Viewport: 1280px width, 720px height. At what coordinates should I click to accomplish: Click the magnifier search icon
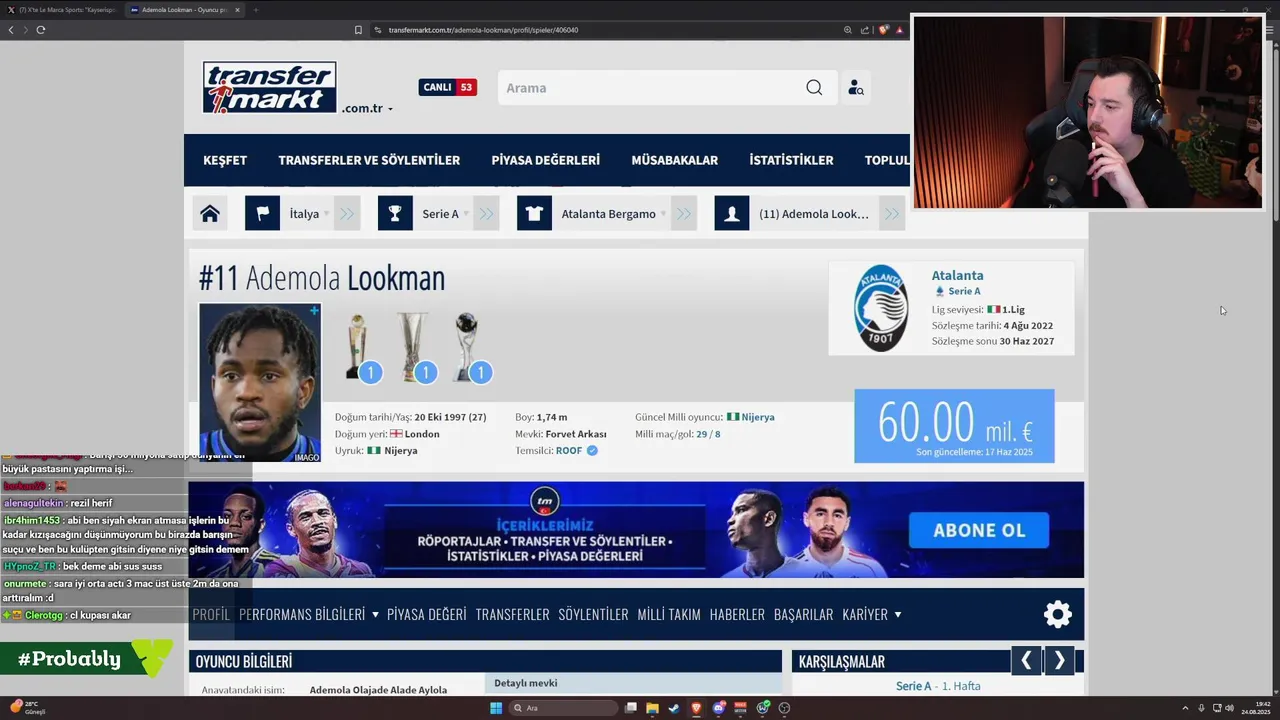click(x=814, y=88)
